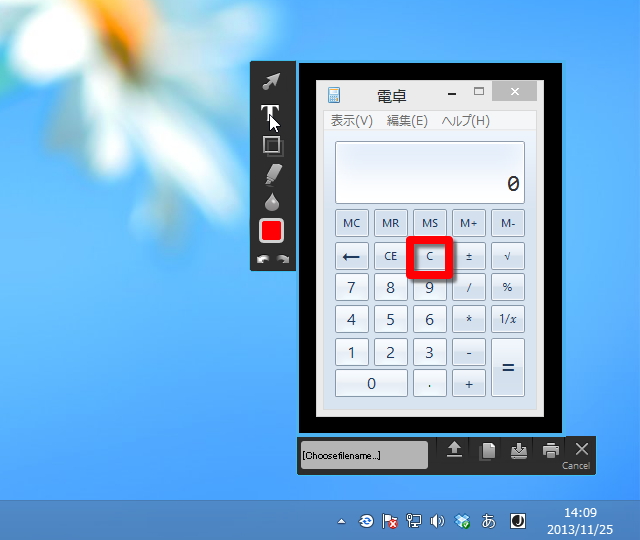The height and width of the screenshot is (540, 640).
Task: Click the MC memory clear button
Action: pos(351,223)
